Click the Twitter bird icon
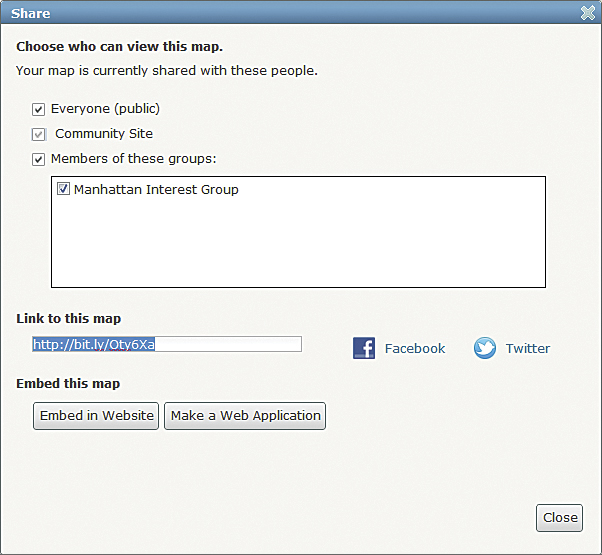This screenshot has height=555, width=602. 485,348
